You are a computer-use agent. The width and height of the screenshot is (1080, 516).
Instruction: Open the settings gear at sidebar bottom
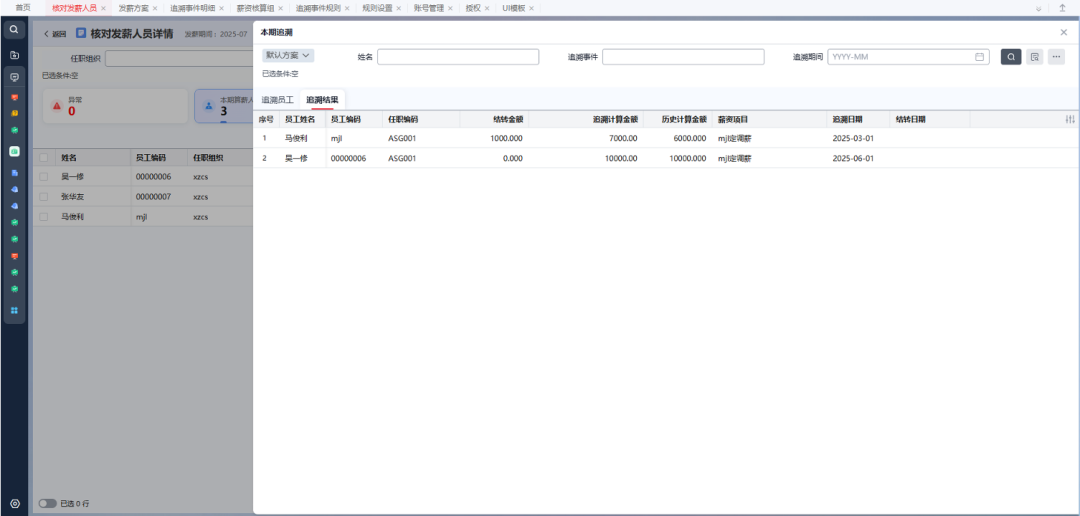tap(14, 504)
